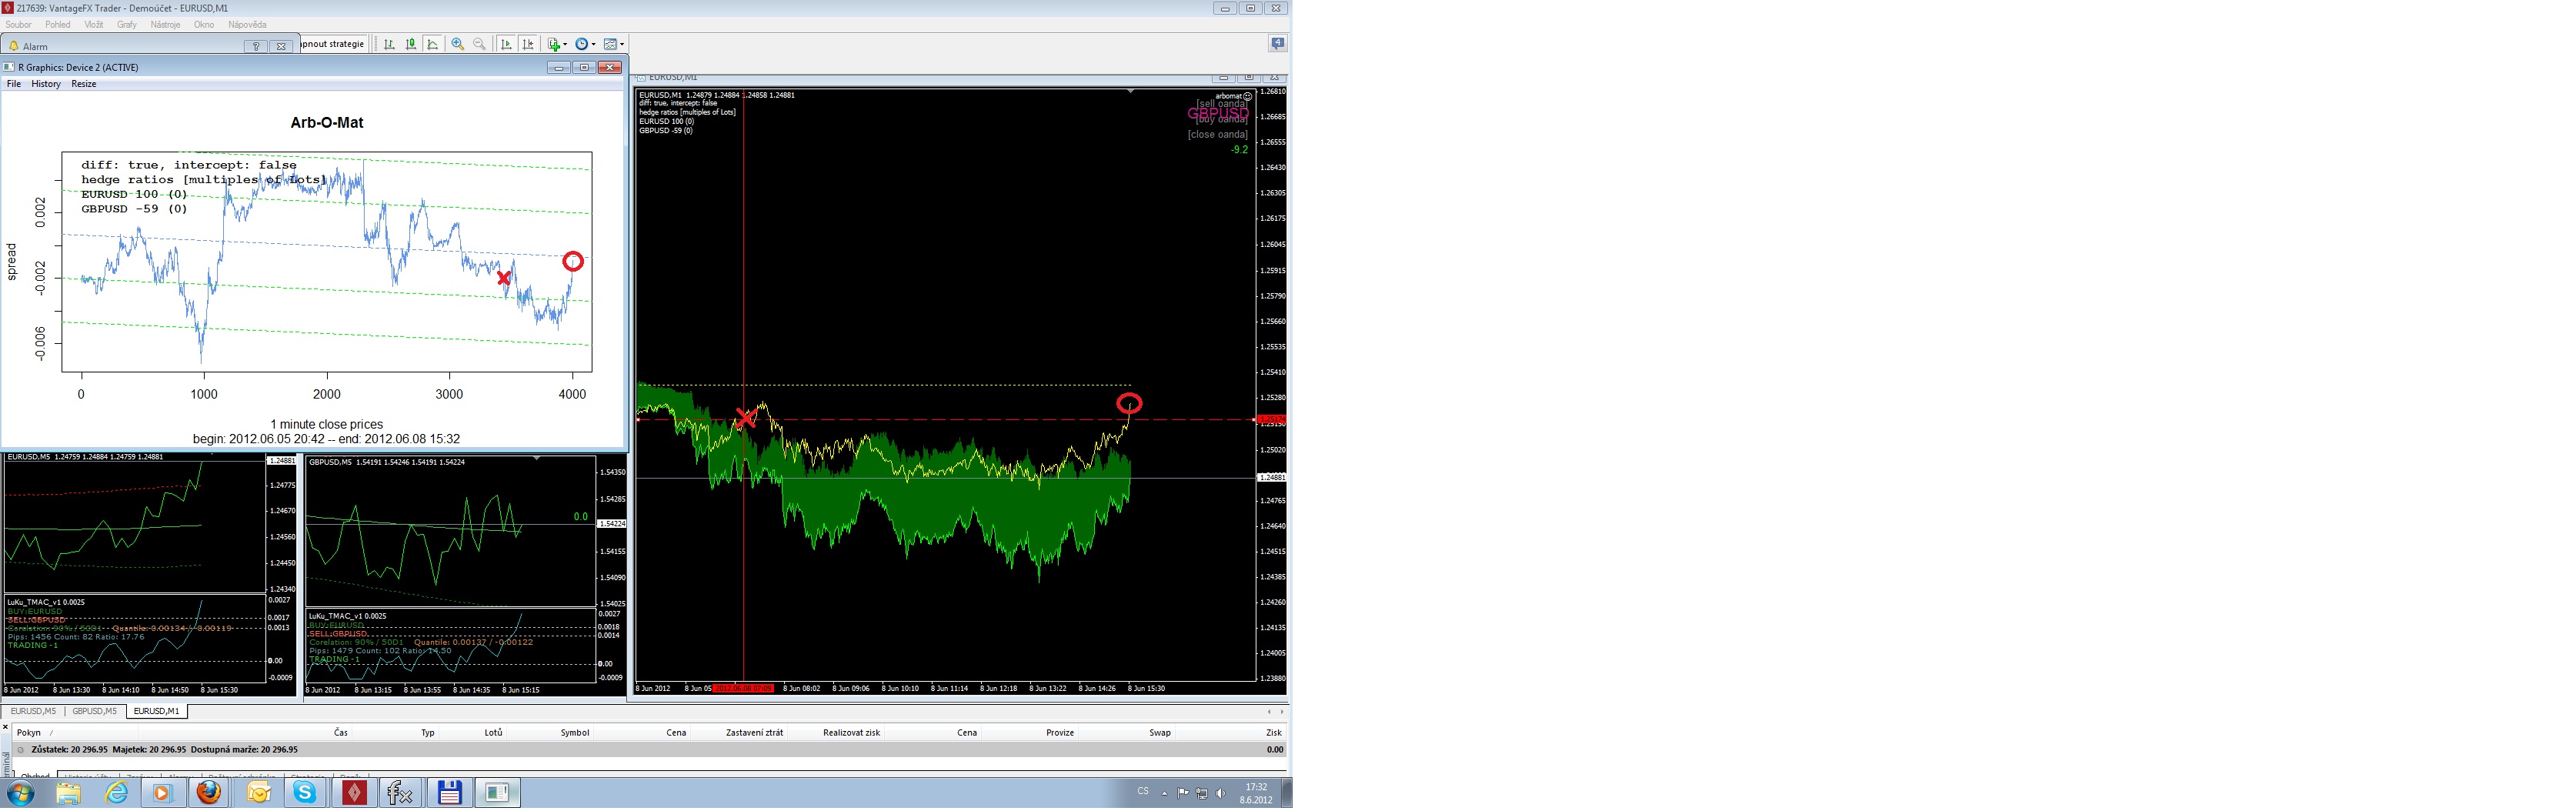Close the Alarm panel with X
This screenshot has width=2576, height=811.
tap(282, 46)
